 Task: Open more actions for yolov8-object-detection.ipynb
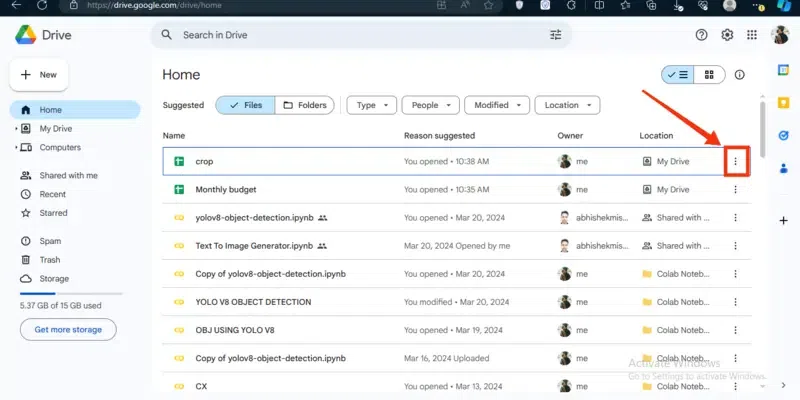coord(735,217)
